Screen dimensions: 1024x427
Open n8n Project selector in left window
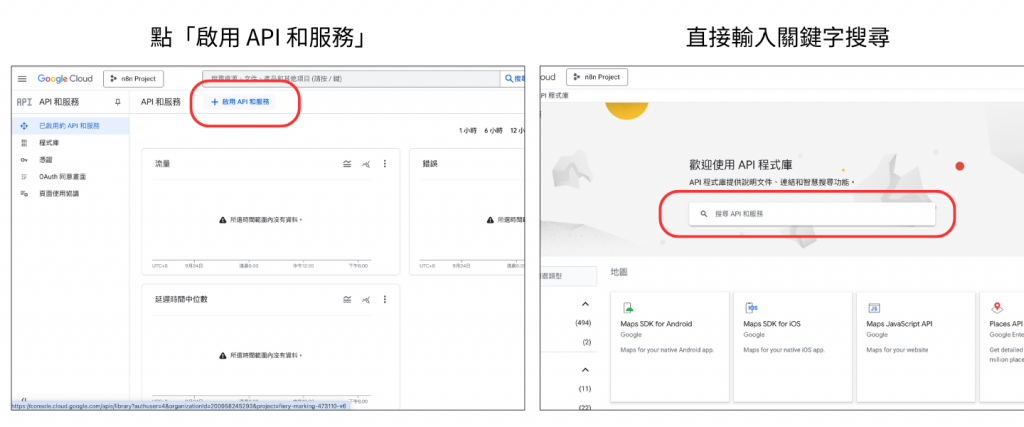pos(133,78)
